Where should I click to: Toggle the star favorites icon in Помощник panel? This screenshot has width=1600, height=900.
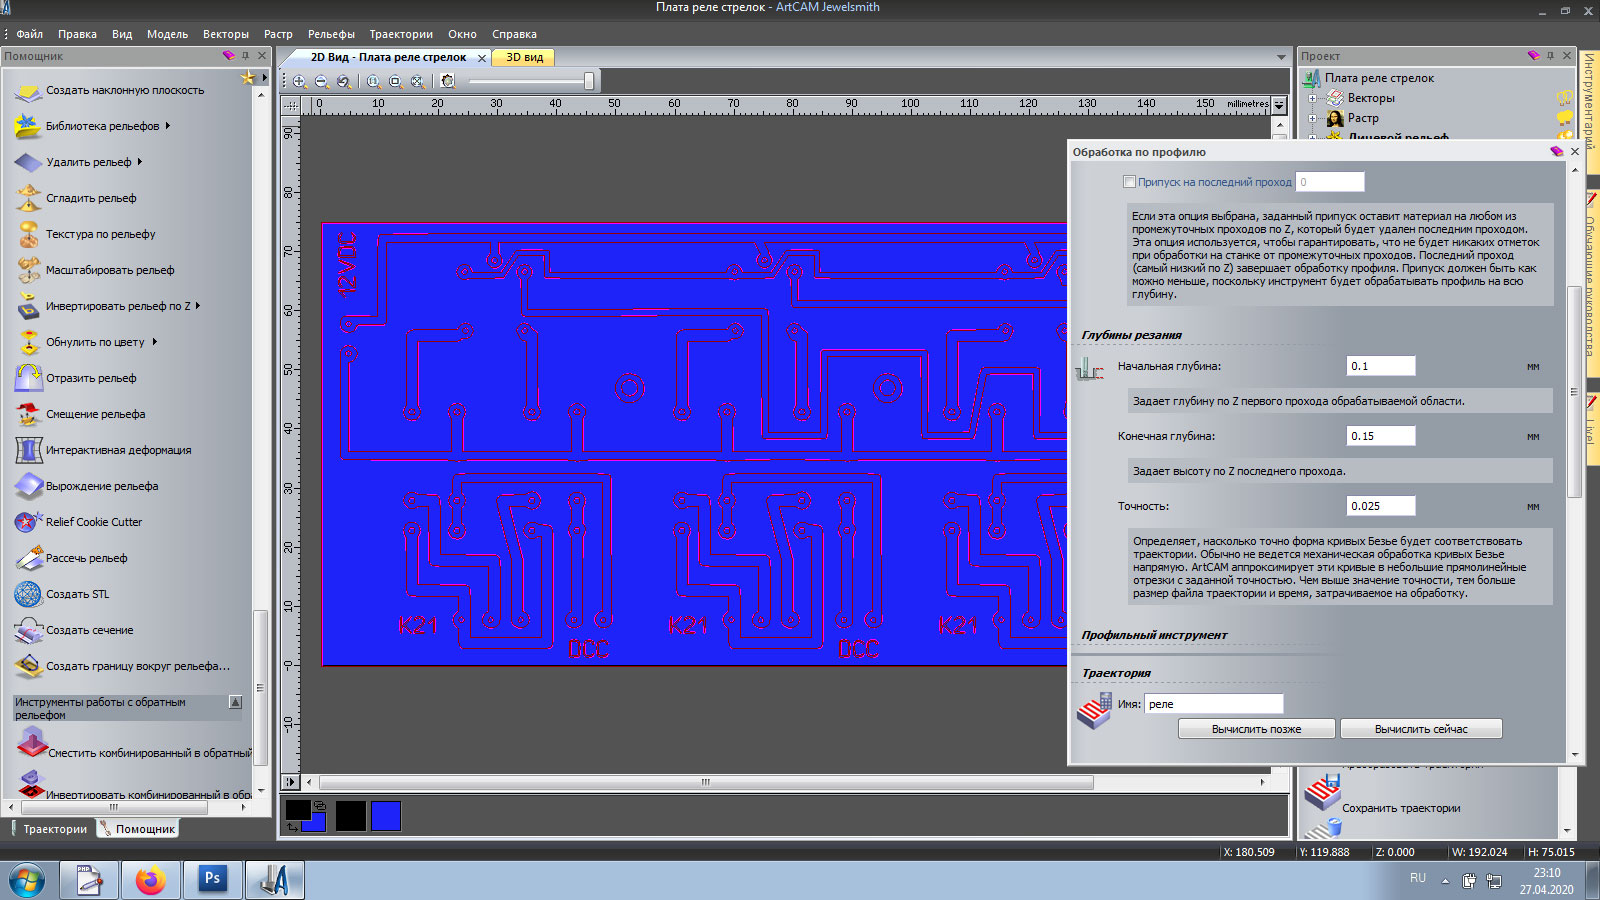click(x=248, y=77)
